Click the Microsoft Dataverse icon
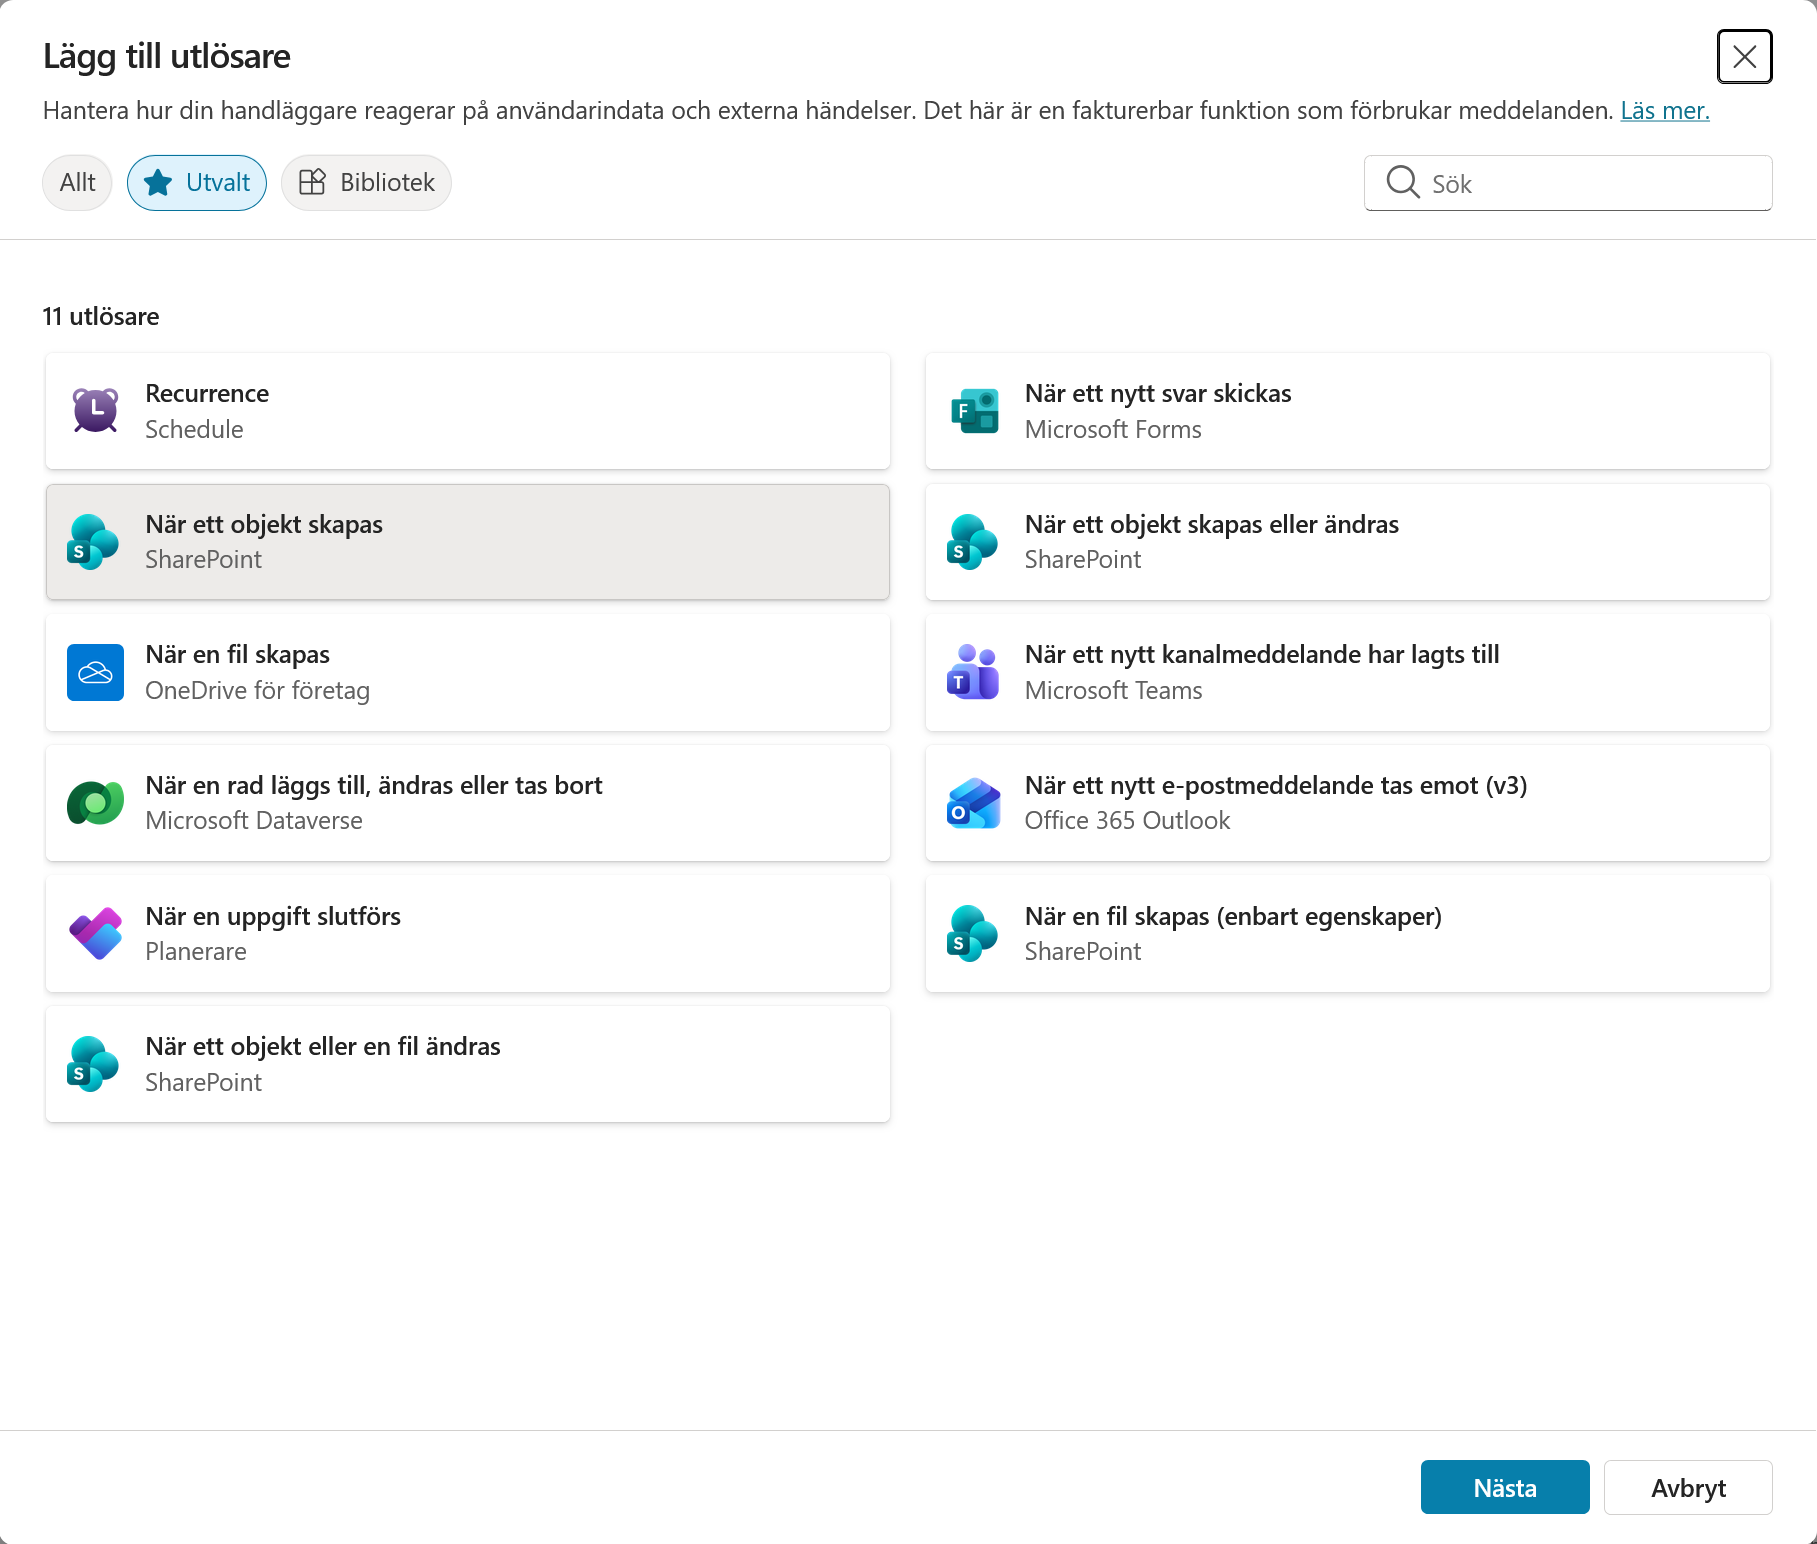Image resolution: width=1817 pixels, height=1544 pixels. 95,803
